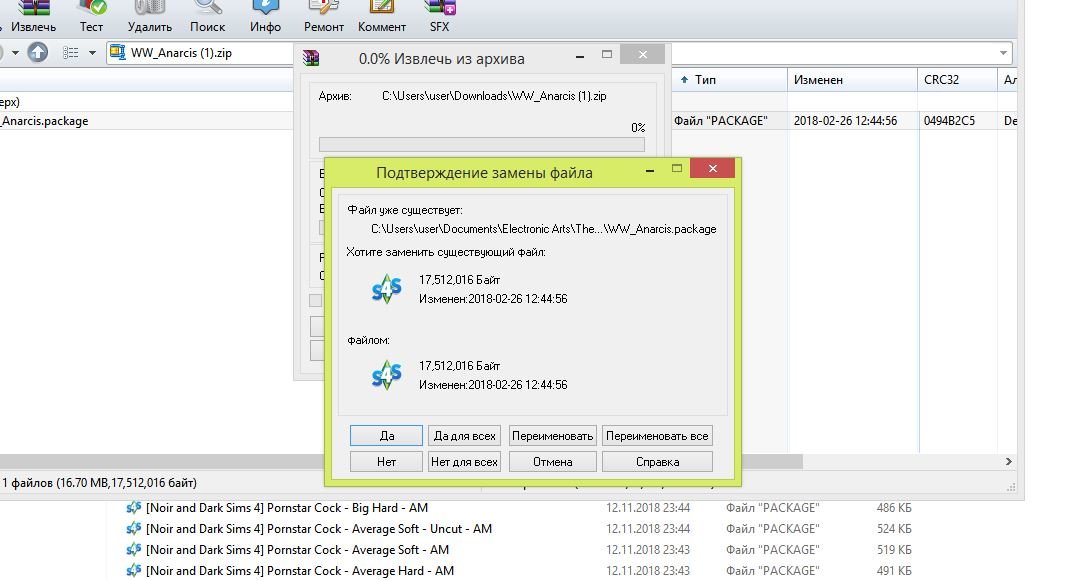Click the existing file path text in dialog
The image size is (1066, 580).
coord(543,229)
